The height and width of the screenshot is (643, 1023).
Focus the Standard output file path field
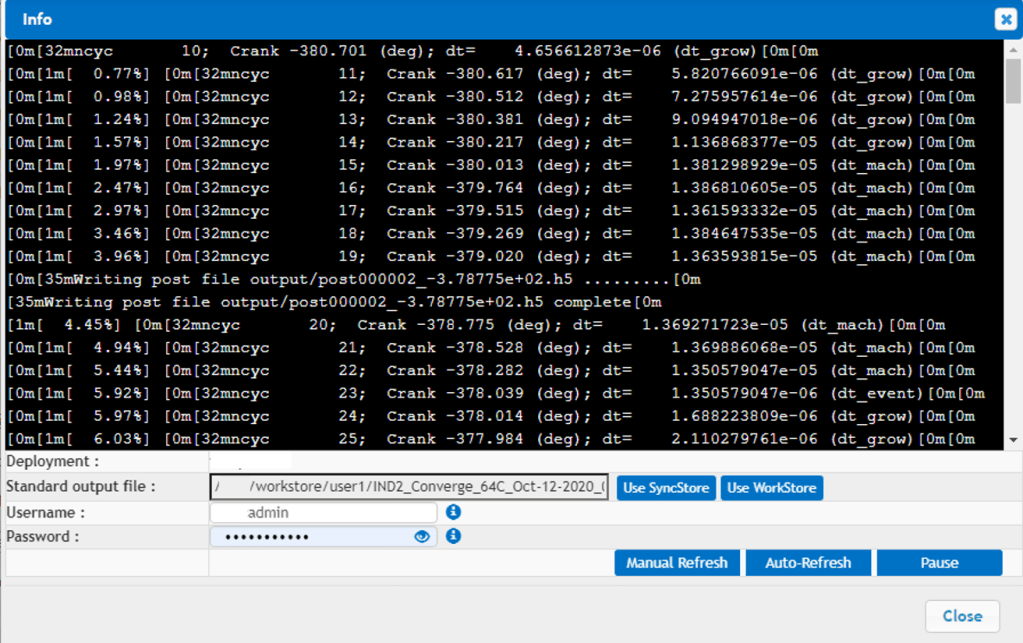(408, 488)
